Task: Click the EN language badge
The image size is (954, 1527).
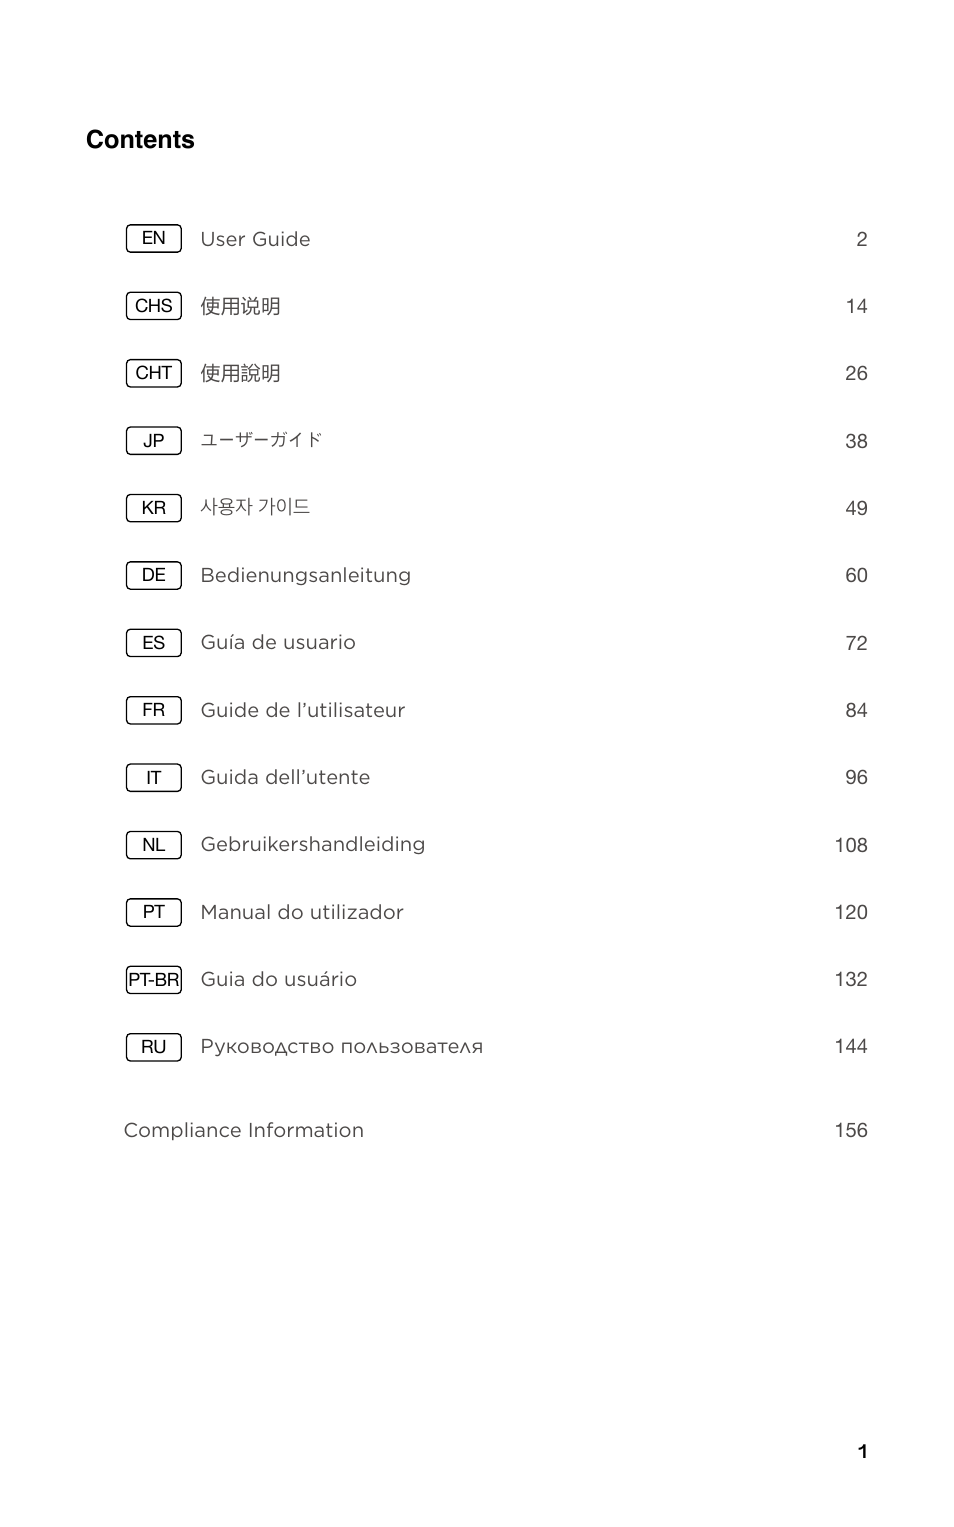Action: (x=153, y=238)
